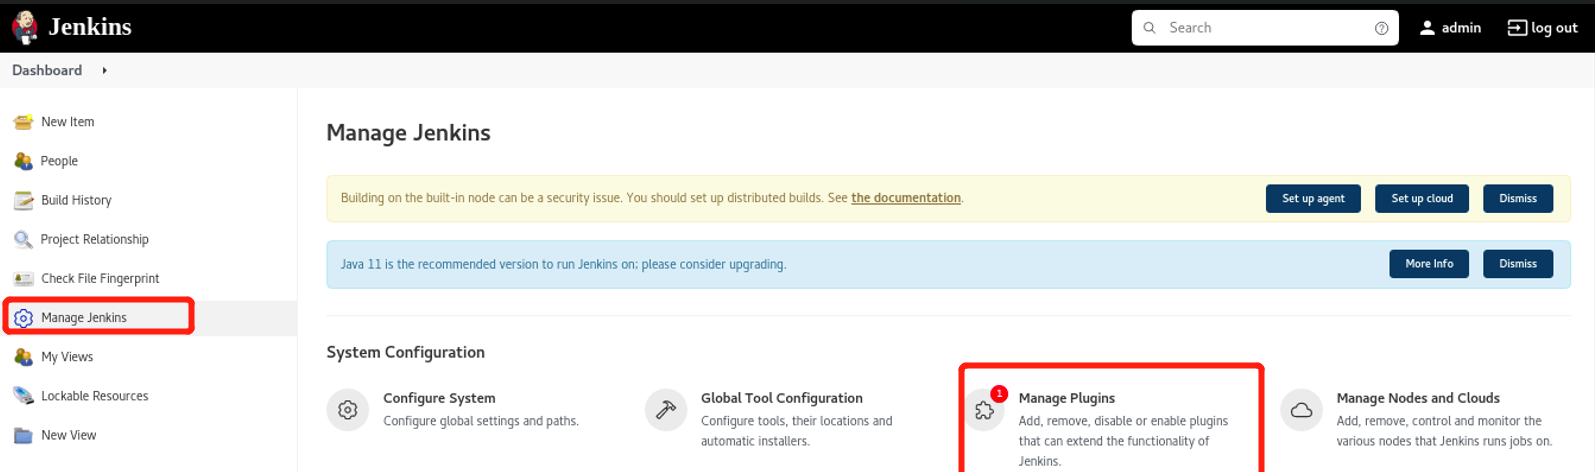1595x472 pixels.
Task: Open the Manage Plugins title link
Action: tap(1067, 398)
